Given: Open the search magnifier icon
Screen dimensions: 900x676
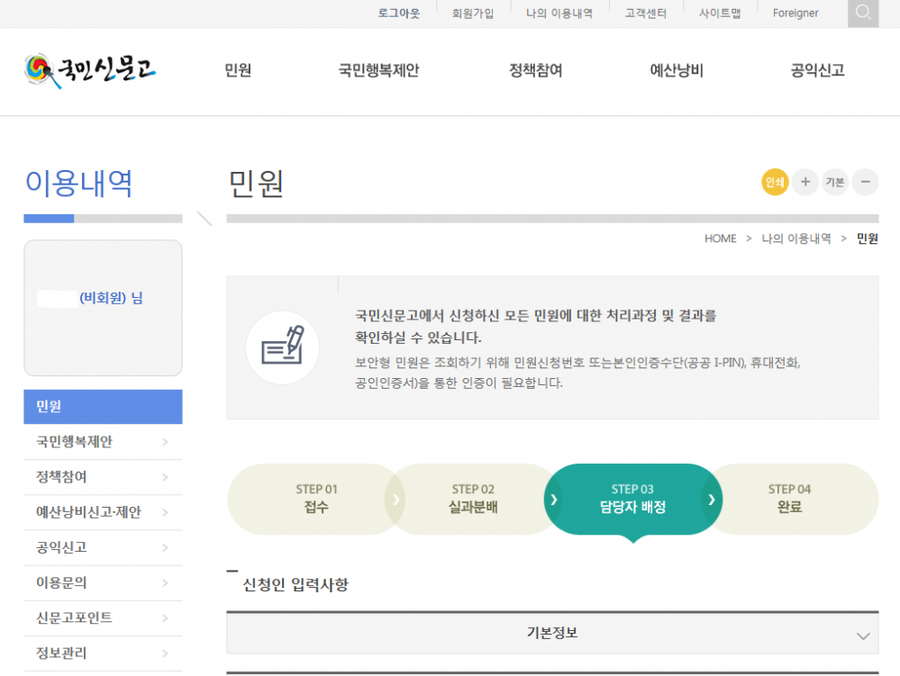Looking at the screenshot, I should 863,13.
